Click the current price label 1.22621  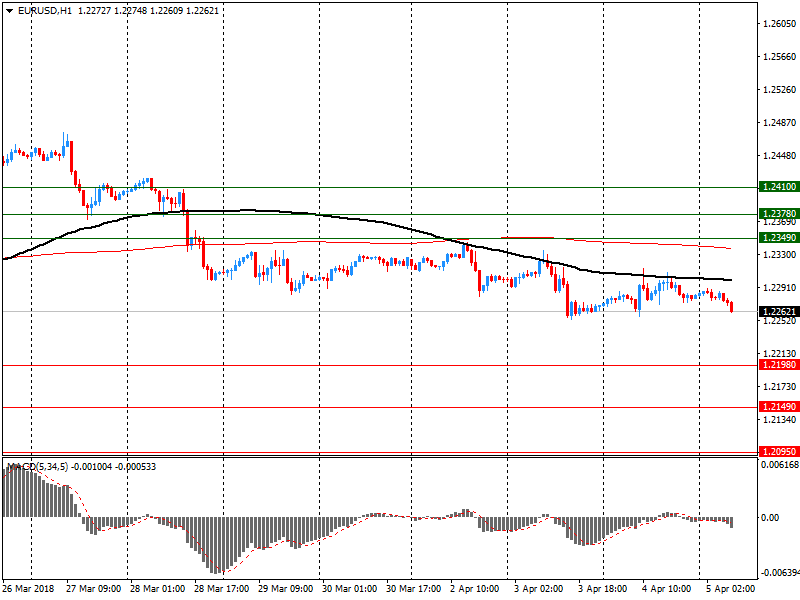pos(779,311)
